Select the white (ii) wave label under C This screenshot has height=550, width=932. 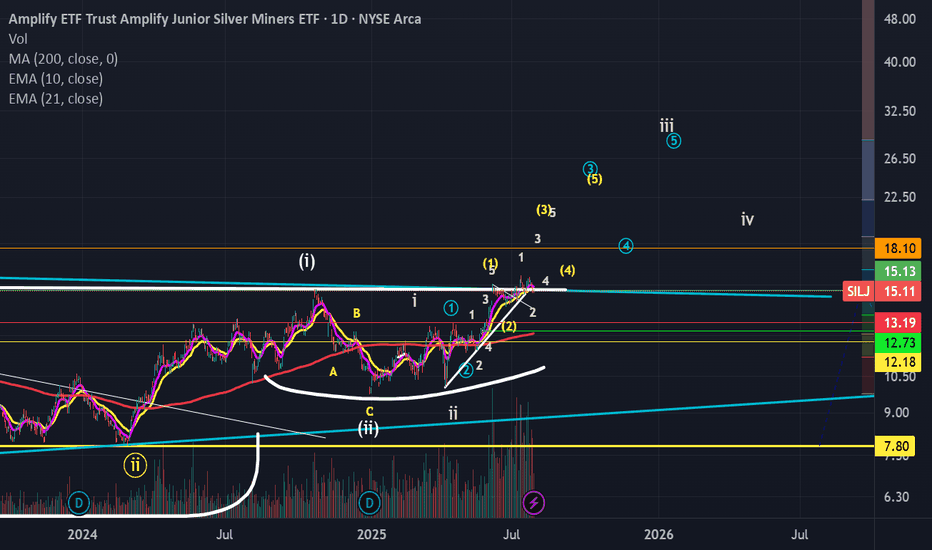pos(368,428)
